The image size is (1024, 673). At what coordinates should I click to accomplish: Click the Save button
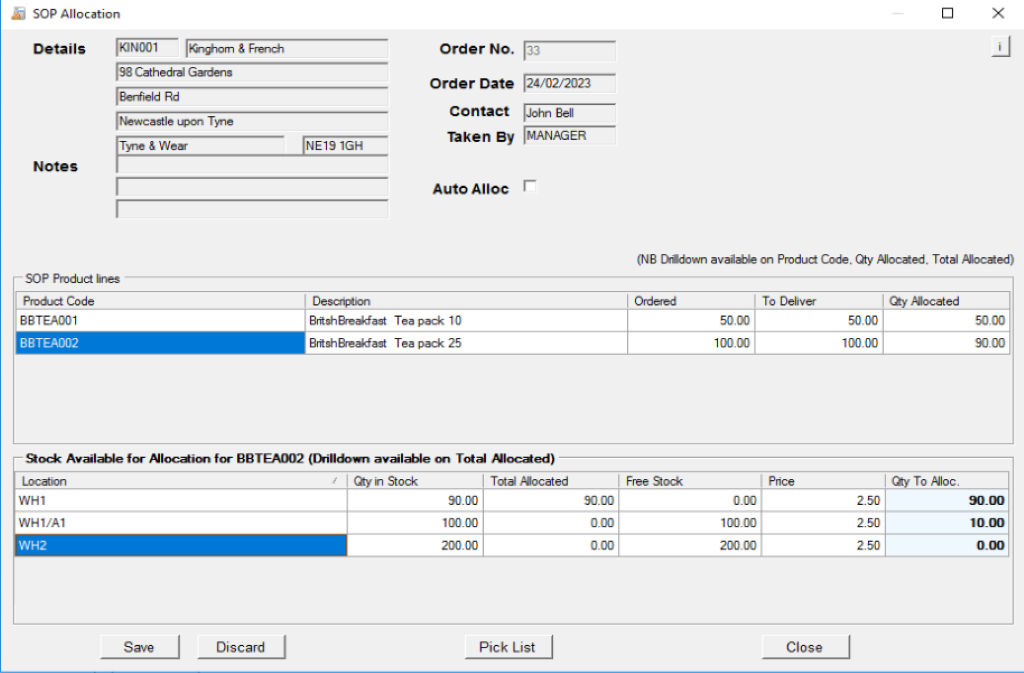139,647
